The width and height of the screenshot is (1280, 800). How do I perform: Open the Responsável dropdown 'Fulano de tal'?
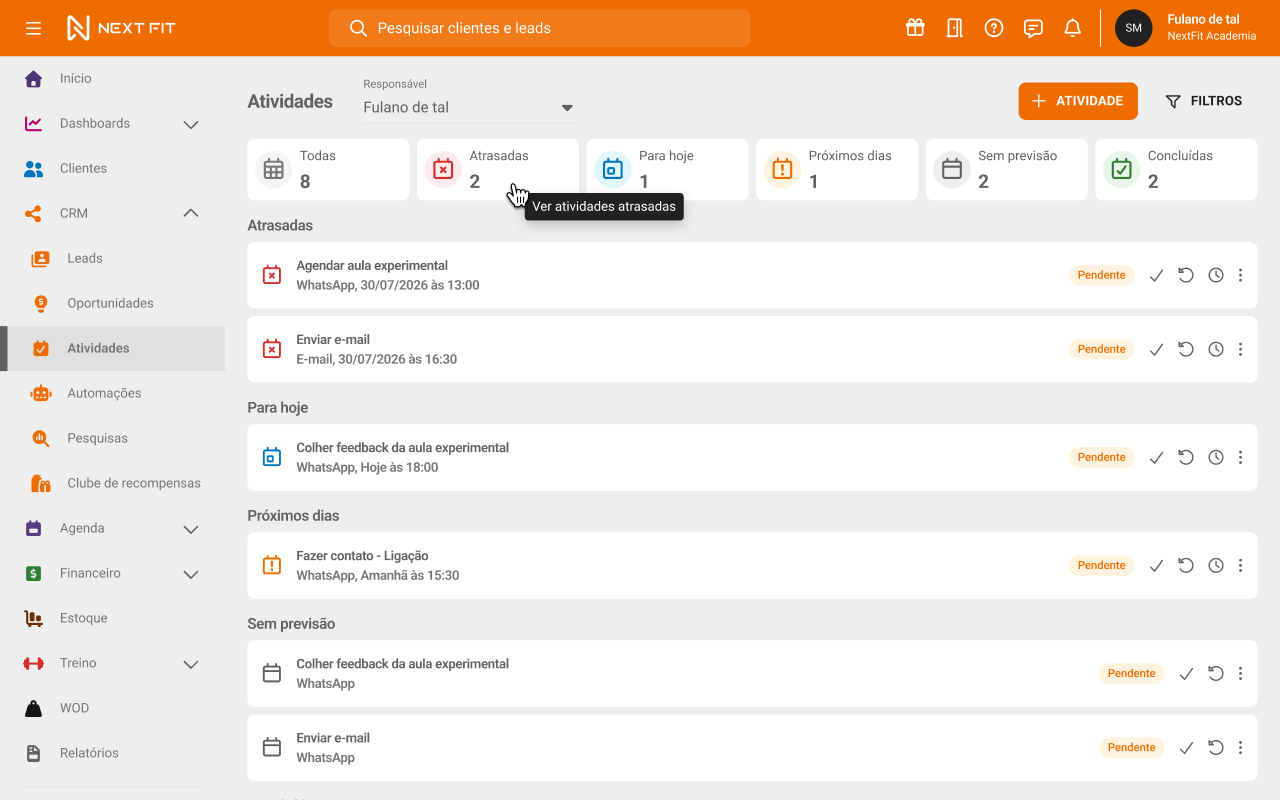(469, 107)
